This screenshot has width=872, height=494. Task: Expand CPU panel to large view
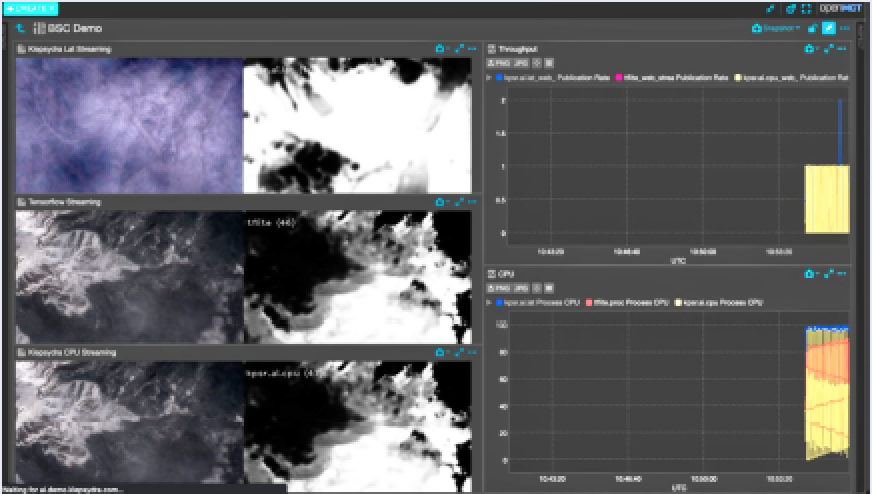pos(829,274)
